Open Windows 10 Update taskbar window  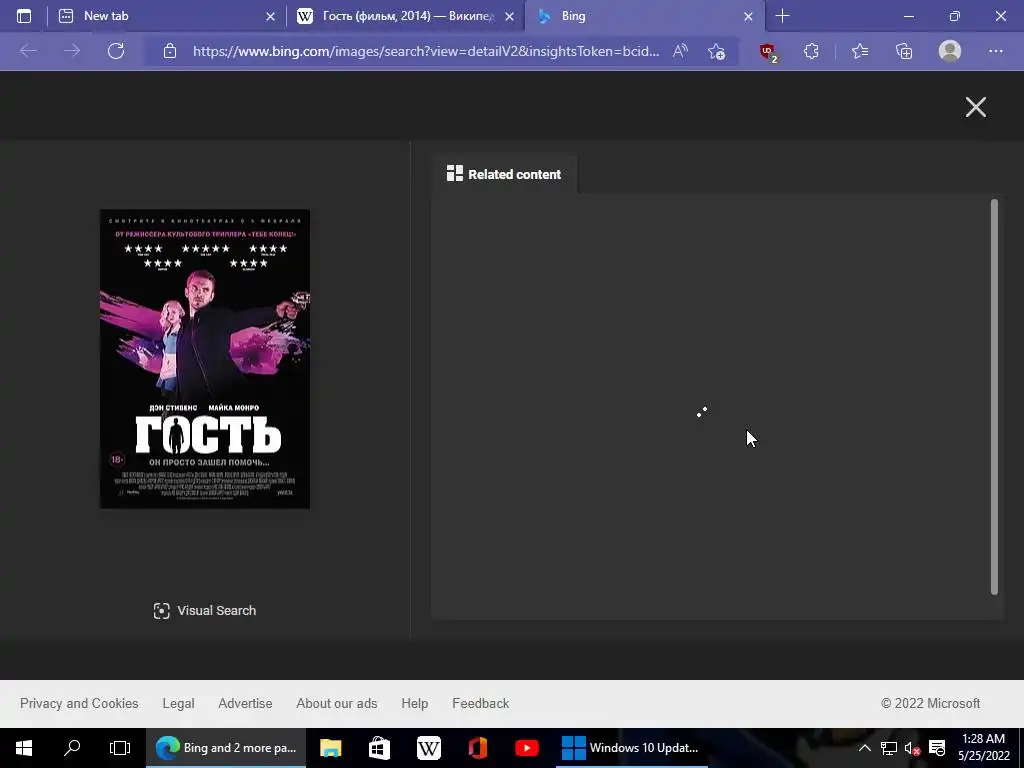pyautogui.click(x=632, y=748)
